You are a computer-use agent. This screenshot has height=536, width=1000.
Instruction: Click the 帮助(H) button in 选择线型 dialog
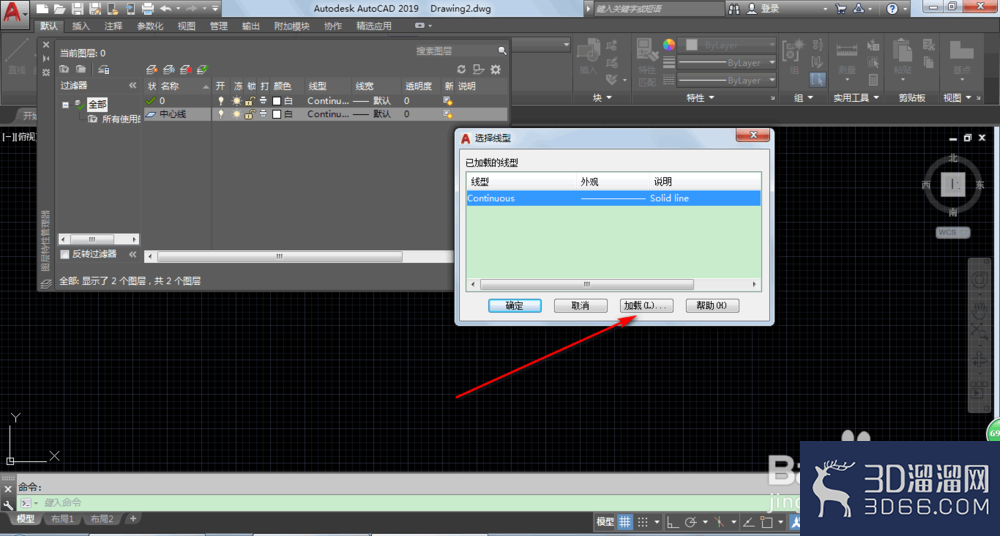pos(712,306)
